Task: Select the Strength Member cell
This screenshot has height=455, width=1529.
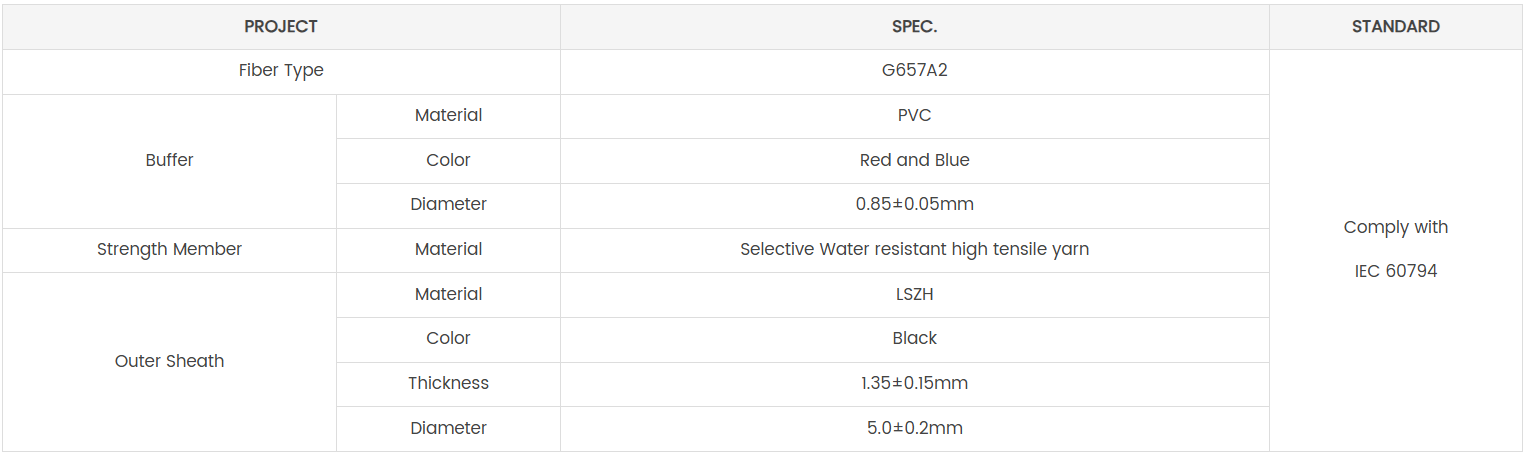Action: tap(169, 249)
